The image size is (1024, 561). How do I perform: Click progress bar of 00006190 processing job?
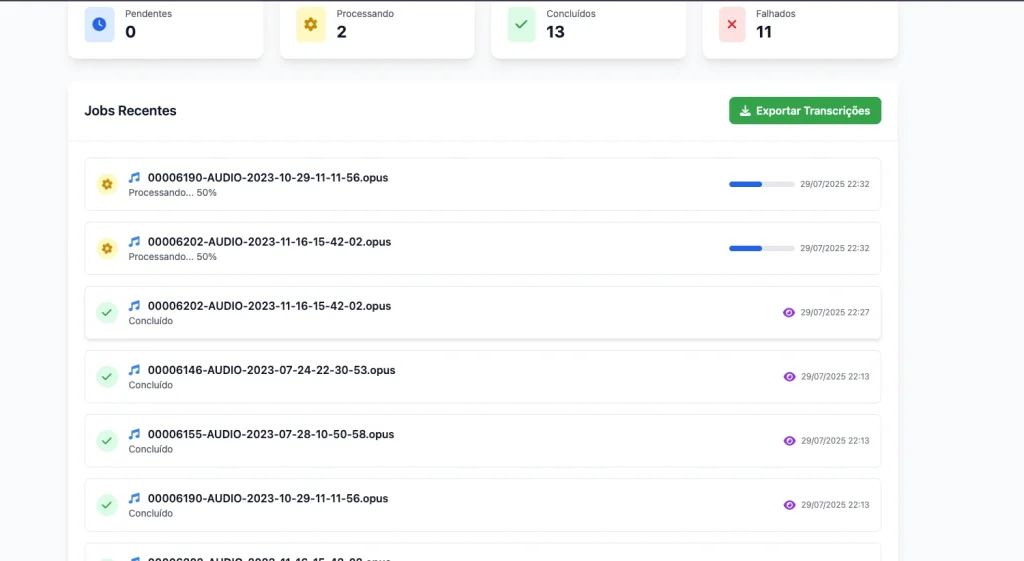[x=761, y=184]
